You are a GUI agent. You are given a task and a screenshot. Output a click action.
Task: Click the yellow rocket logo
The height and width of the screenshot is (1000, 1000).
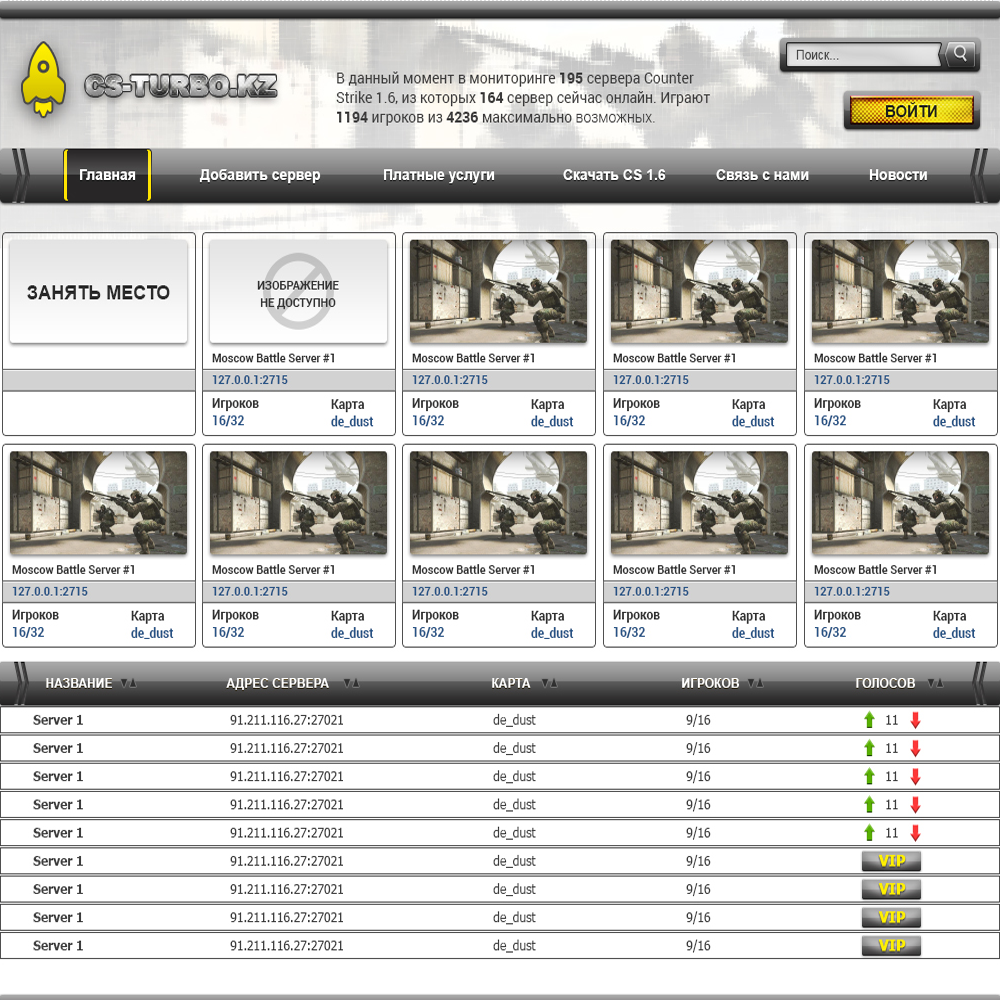pos(43,80)
